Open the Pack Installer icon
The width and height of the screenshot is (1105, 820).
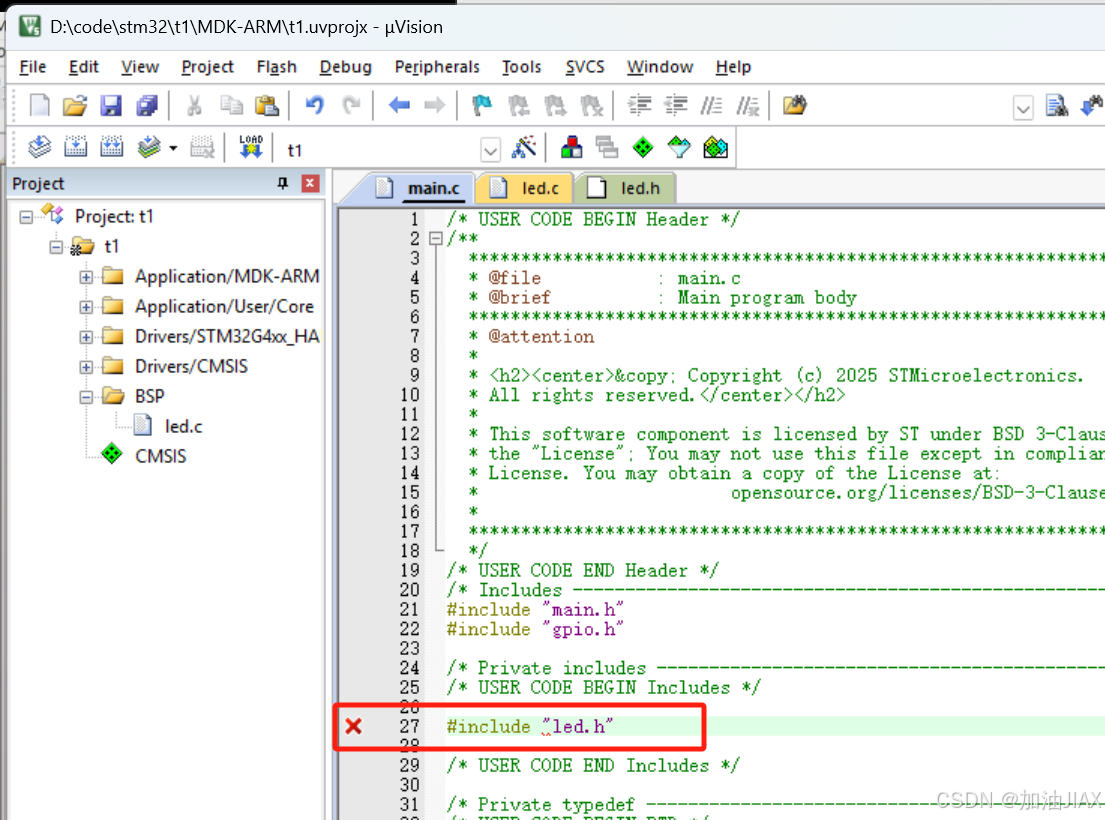tap(715, 147)
